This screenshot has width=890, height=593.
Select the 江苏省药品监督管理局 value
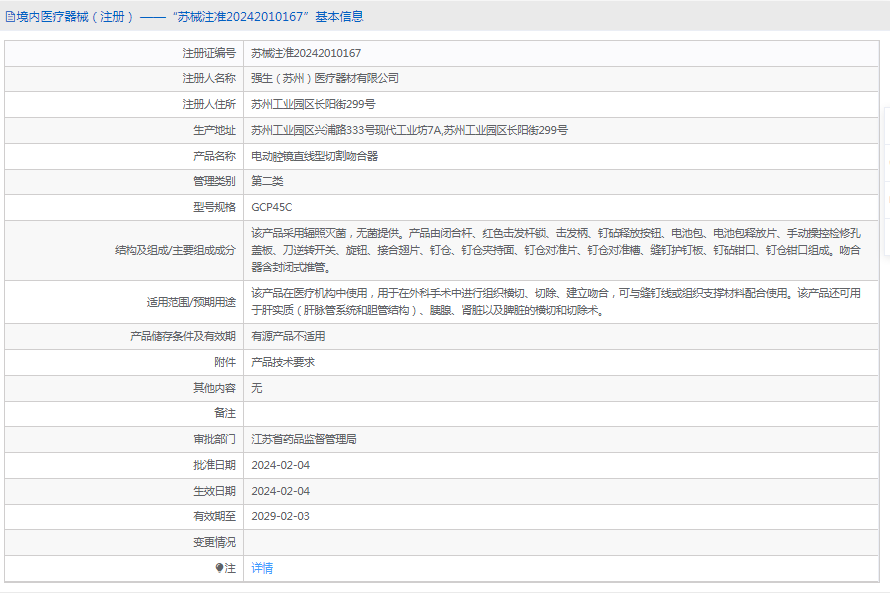[304, 439]
